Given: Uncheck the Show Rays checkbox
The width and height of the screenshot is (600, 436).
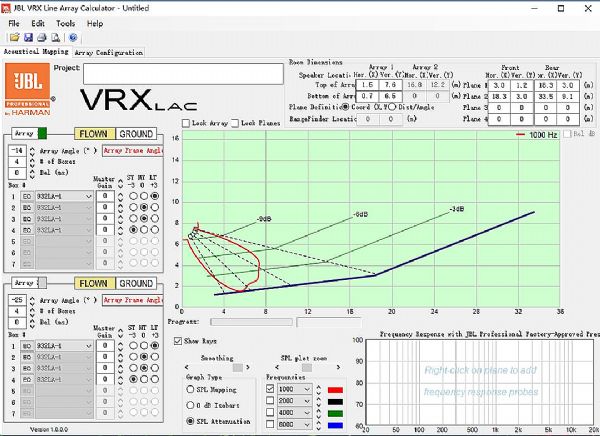Looking at the screenshot, I should (178, 341).
